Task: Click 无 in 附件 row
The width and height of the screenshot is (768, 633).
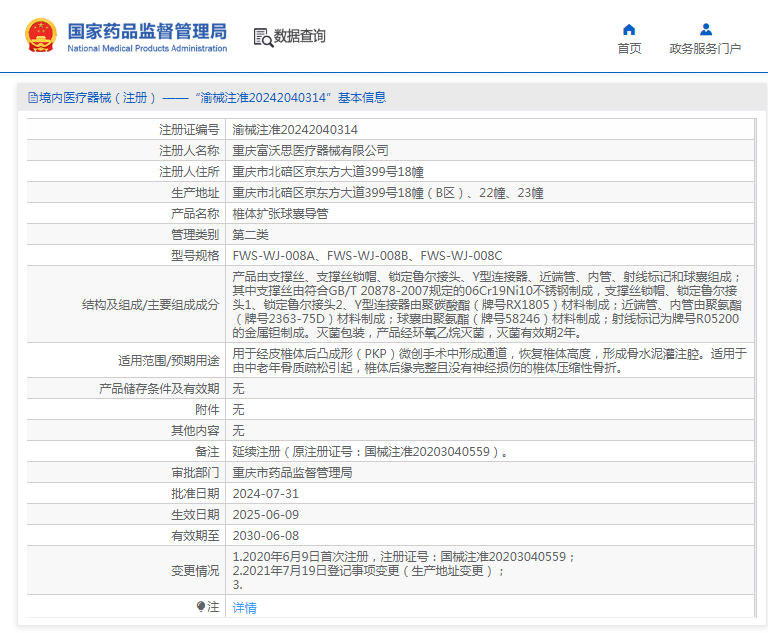Action: click(238, 410)
